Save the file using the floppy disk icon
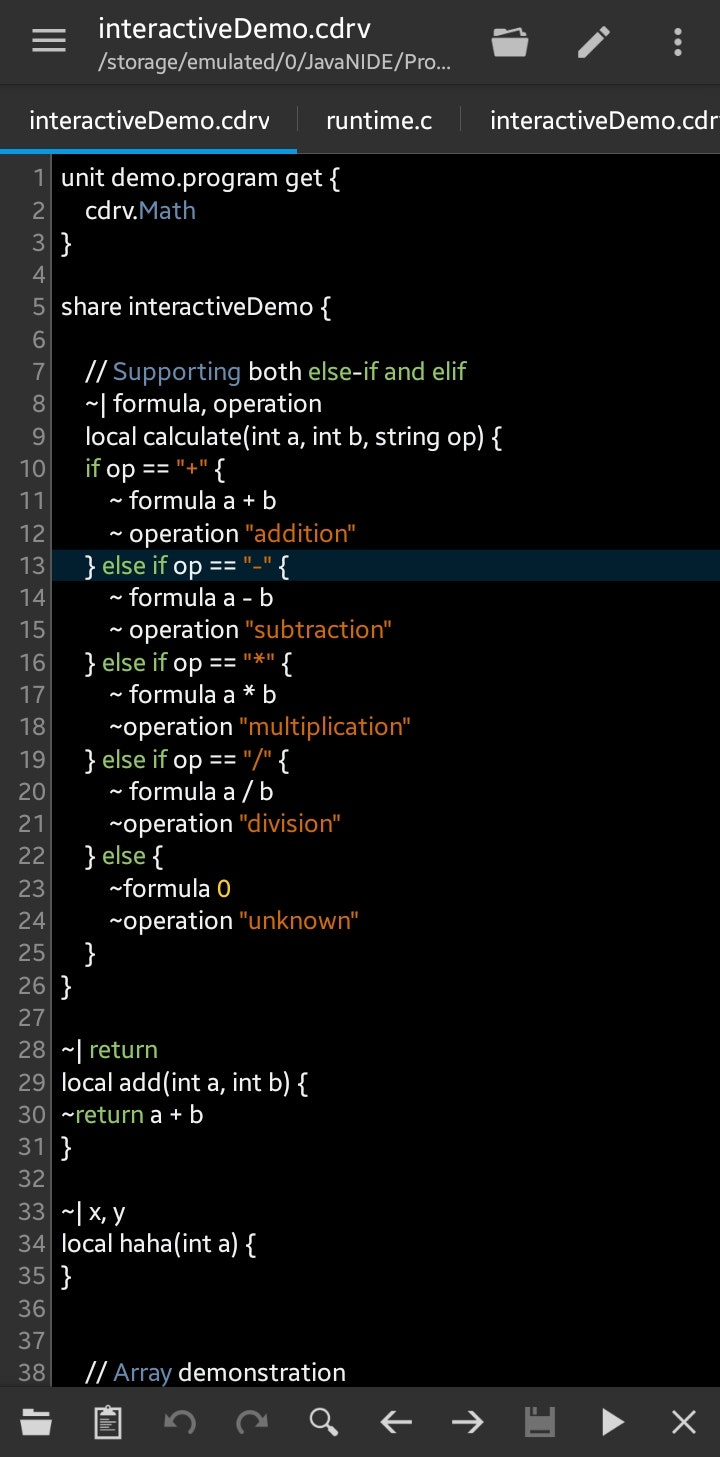The height and width of the screenshot is (1457, 720). (539, 1421)
